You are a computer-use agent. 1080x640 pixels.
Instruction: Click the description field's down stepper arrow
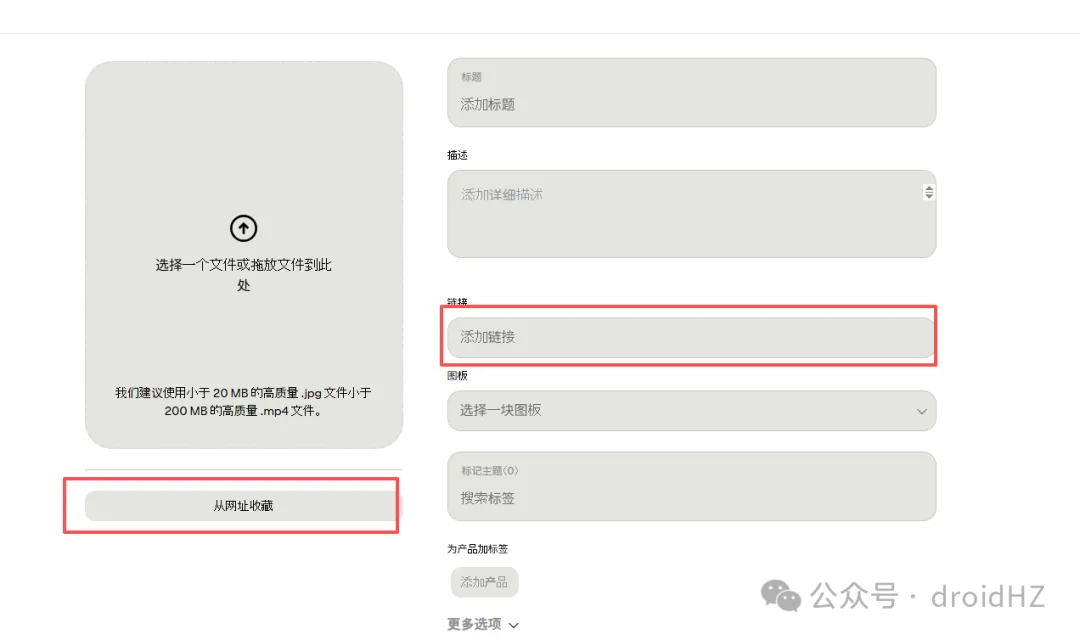coord(928,199)
